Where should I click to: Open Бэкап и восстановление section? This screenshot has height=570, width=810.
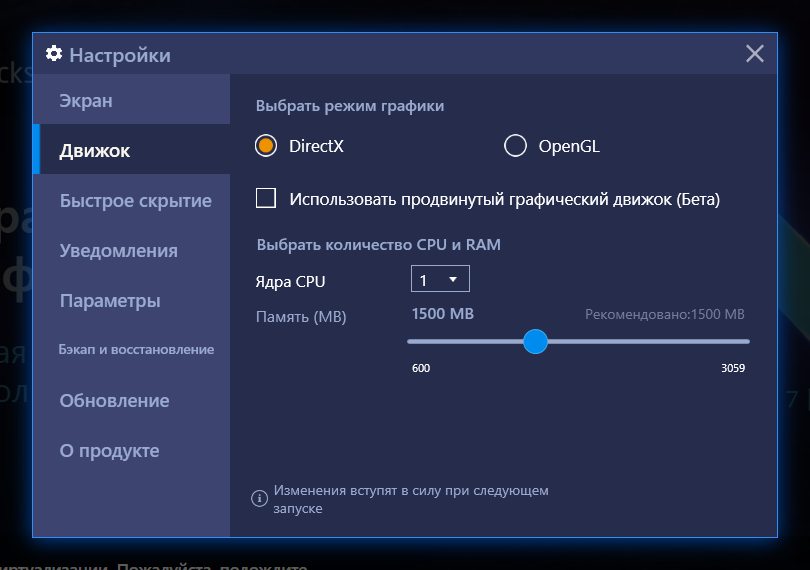136,350
